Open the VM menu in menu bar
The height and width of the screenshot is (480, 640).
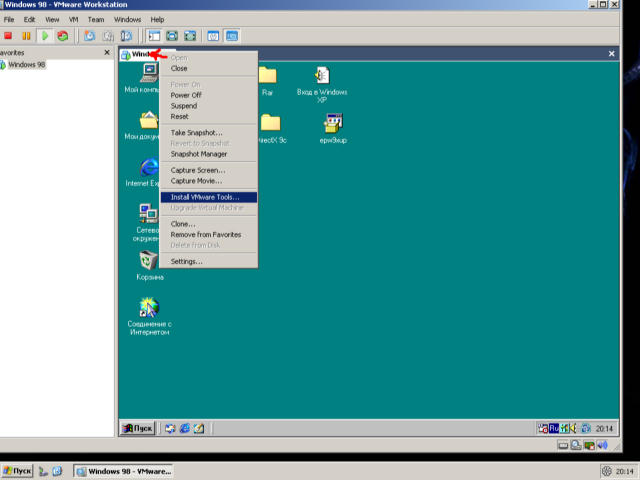74,19
